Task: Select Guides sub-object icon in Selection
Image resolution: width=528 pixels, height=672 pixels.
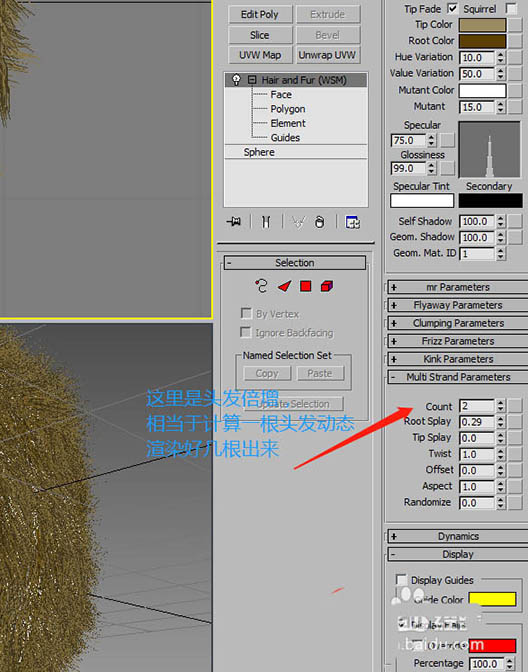Action: click(261, 286)
